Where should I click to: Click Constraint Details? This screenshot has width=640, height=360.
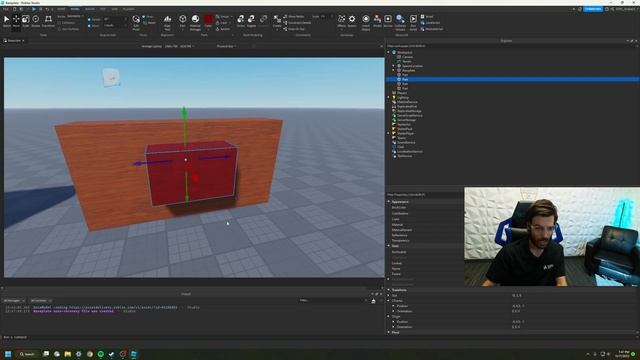pos(298,23)
